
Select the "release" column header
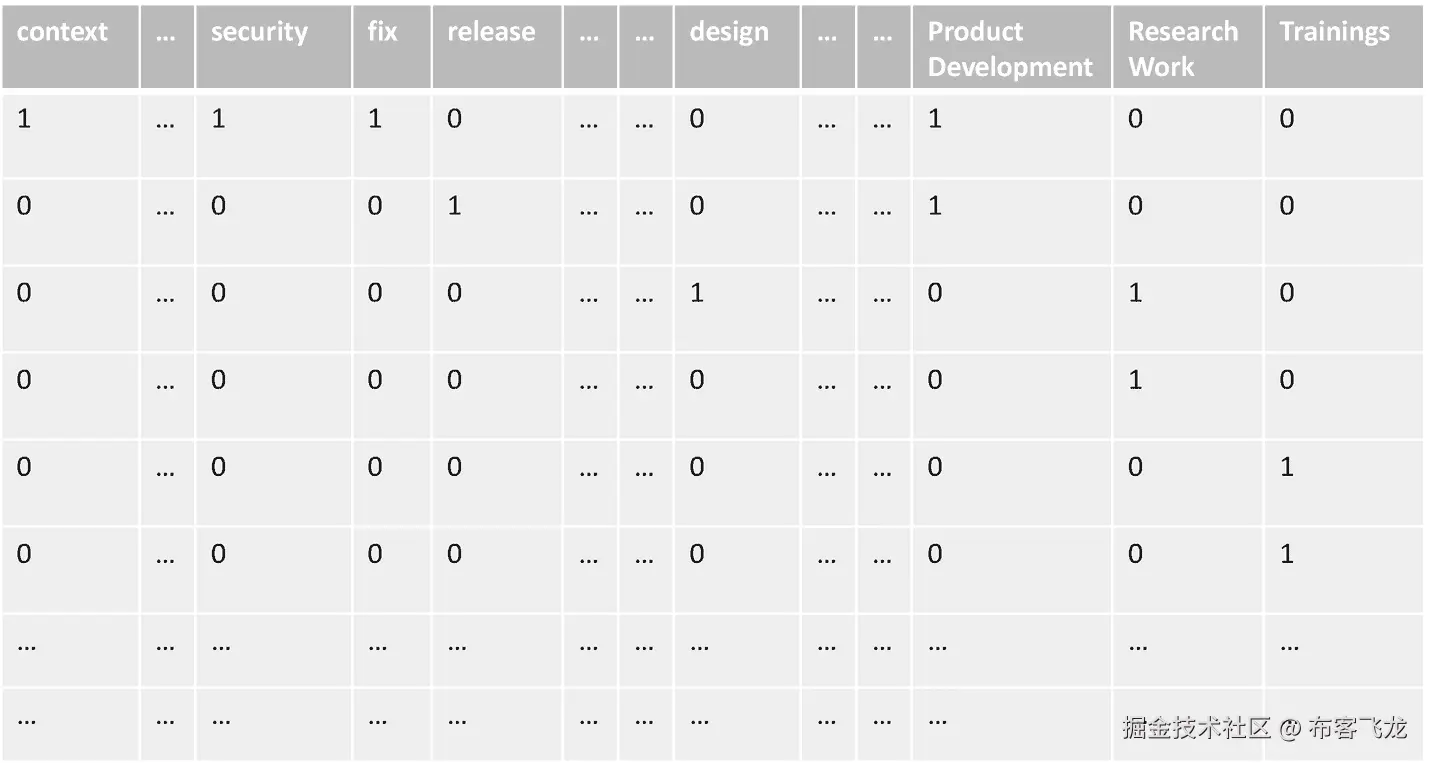pos(490,32)
